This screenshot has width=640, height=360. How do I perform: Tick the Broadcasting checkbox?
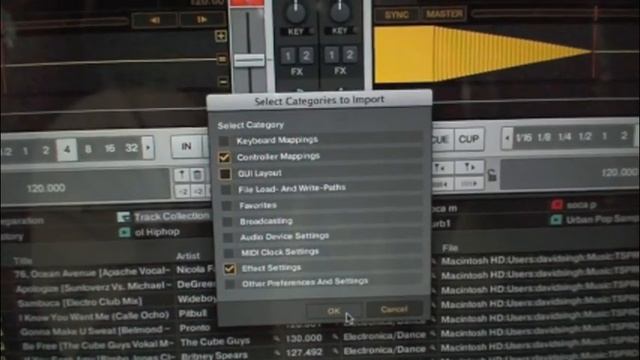(x=227, y=222)
